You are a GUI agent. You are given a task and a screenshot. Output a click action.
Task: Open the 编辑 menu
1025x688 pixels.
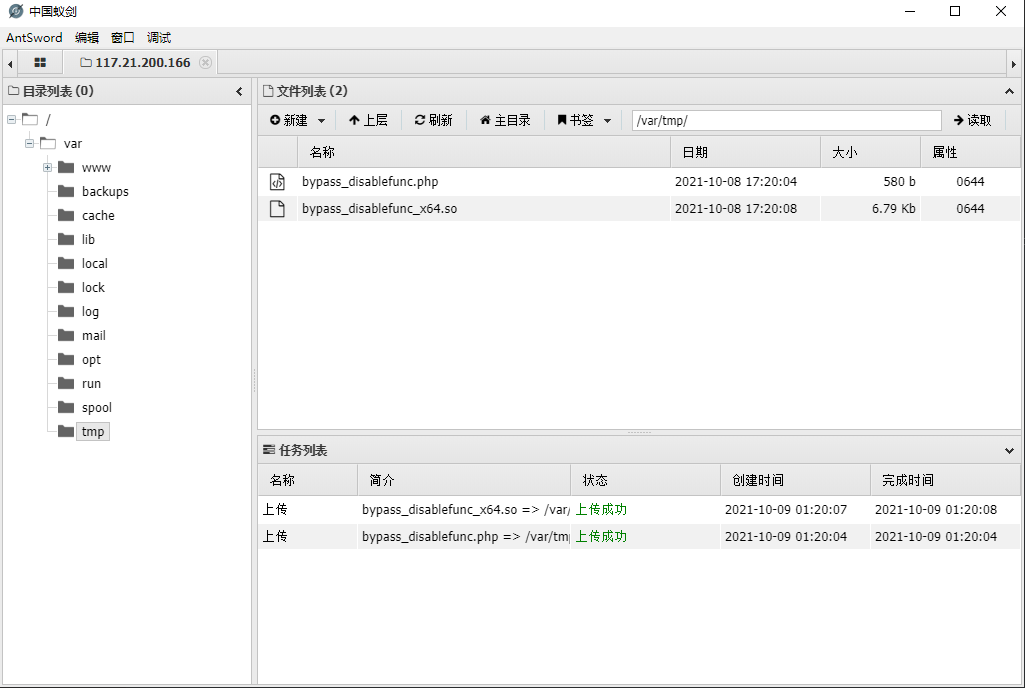(88, 37)
